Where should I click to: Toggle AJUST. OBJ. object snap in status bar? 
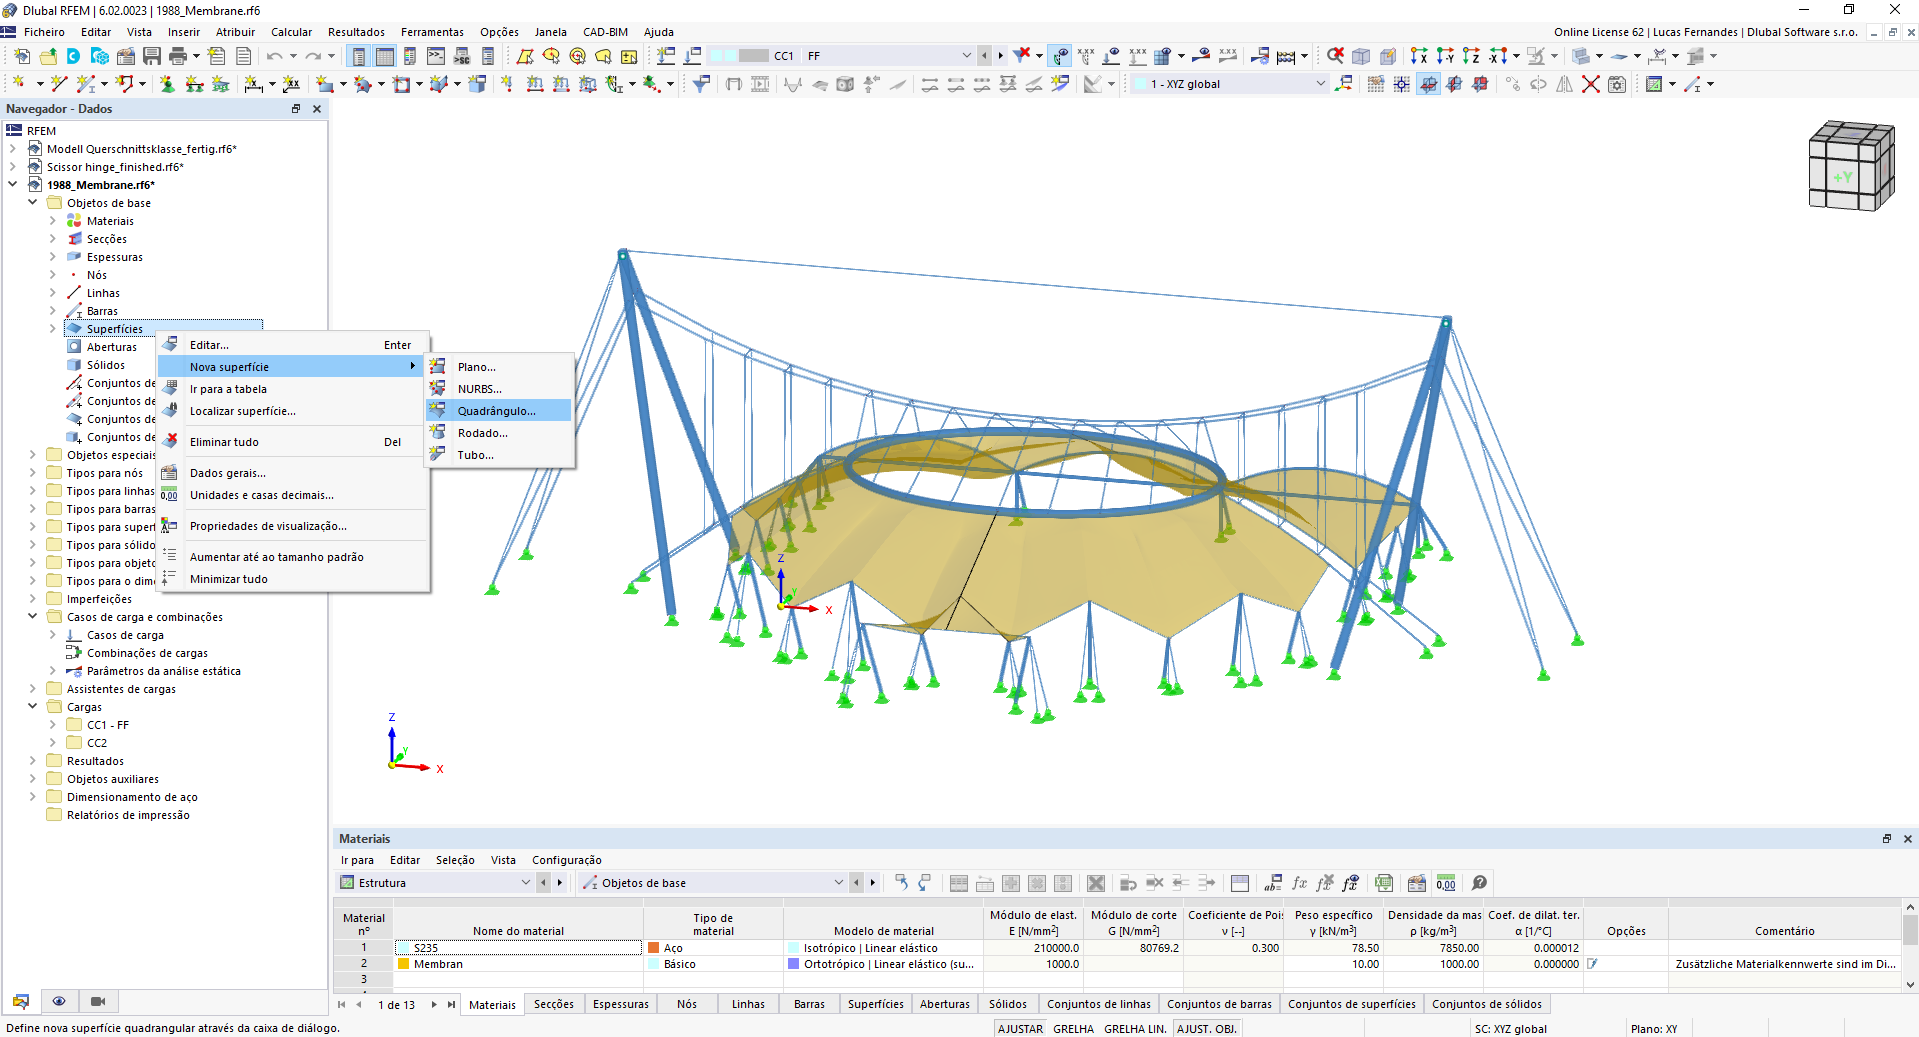1207,1029
